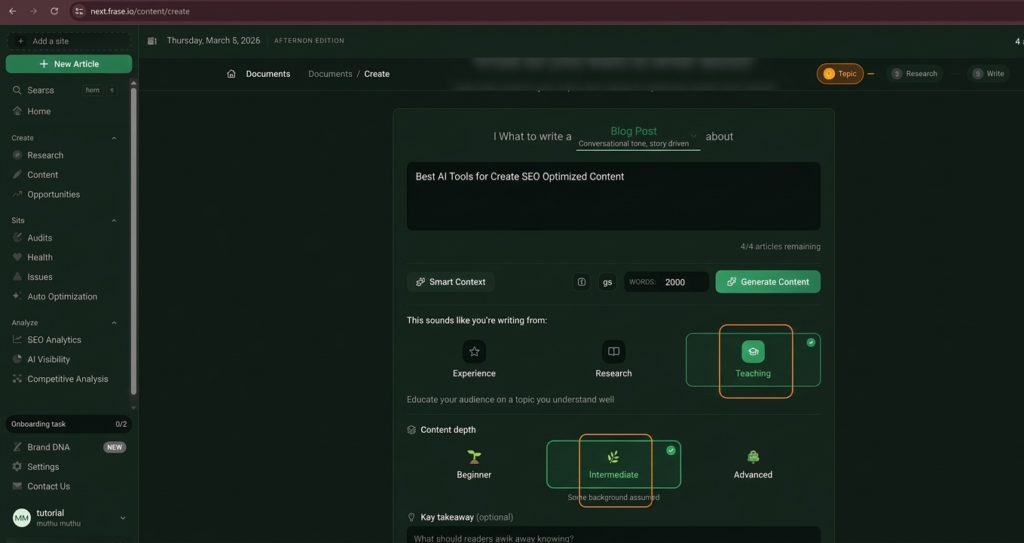Viewport: 1024px width, 543px height.
Task: Select the Topic step
Action: point(840,74)
